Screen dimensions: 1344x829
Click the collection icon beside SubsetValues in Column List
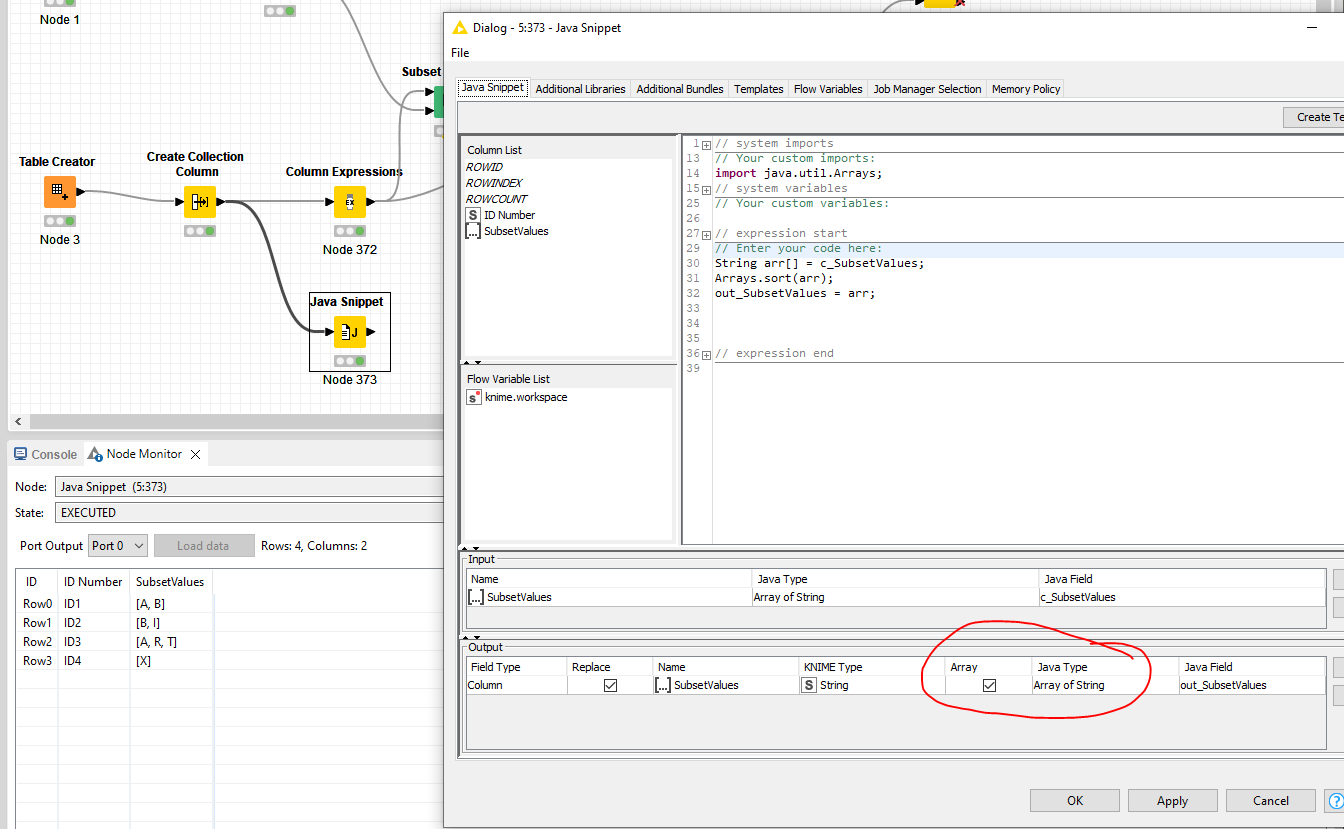[x=473, y=231]
